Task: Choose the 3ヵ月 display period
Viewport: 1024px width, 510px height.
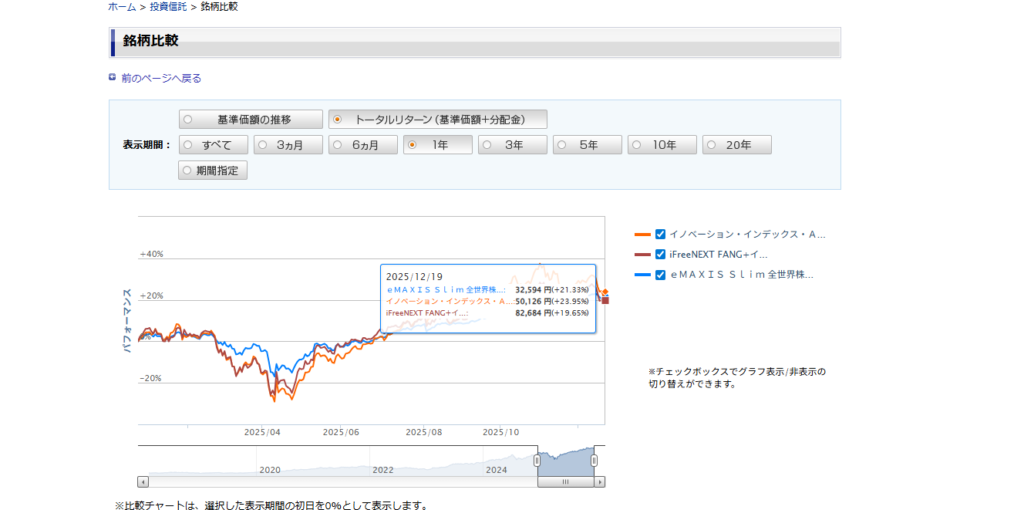Action: click(288, 145)
